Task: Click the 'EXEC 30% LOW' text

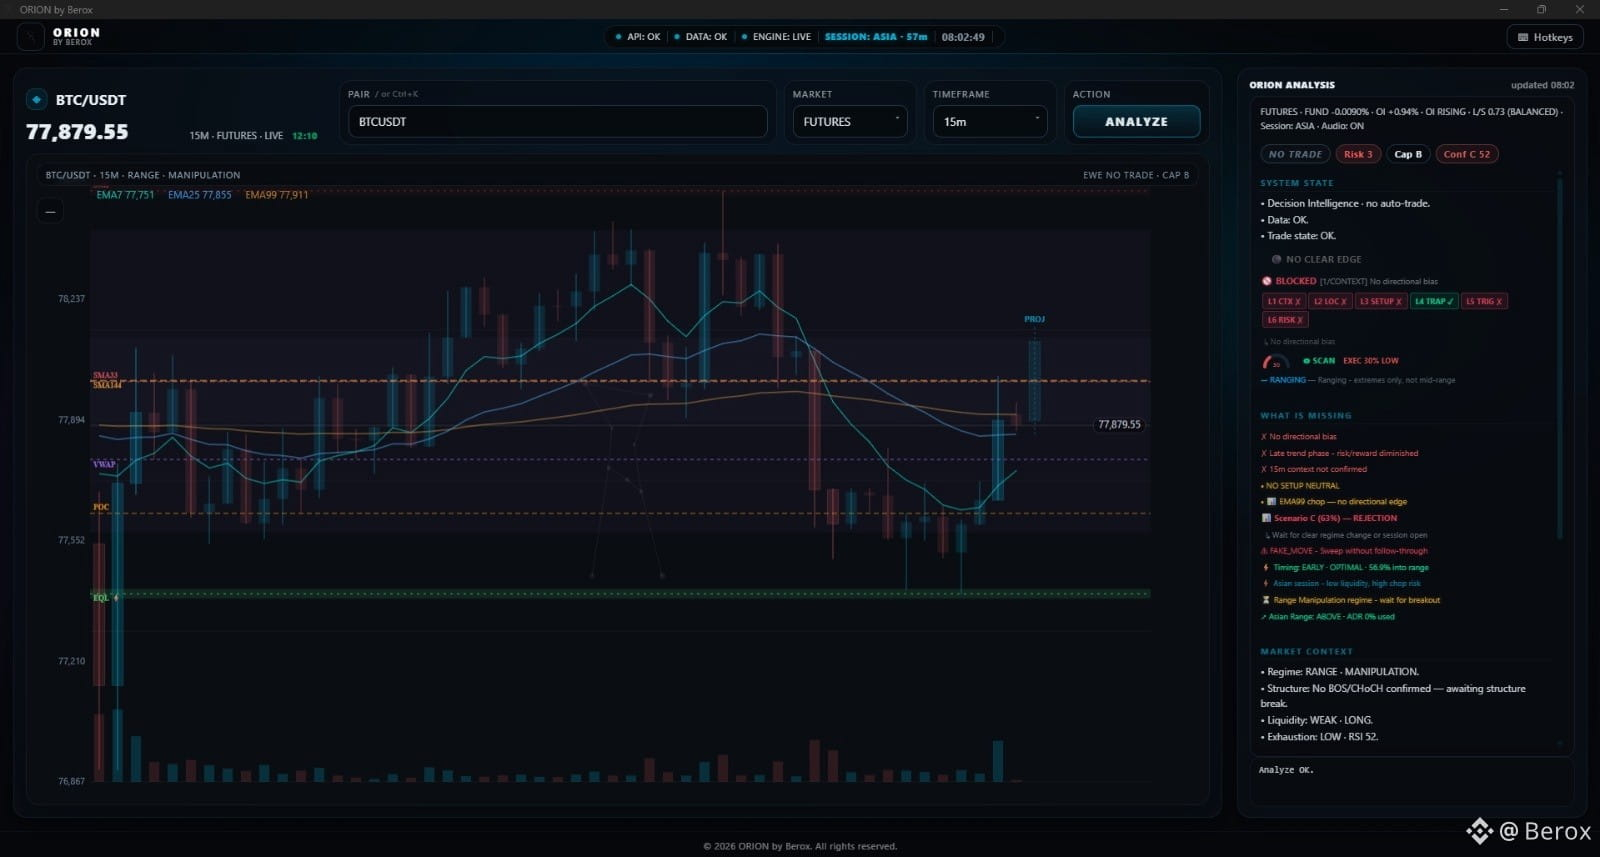Action: (x=1371, y=361)
